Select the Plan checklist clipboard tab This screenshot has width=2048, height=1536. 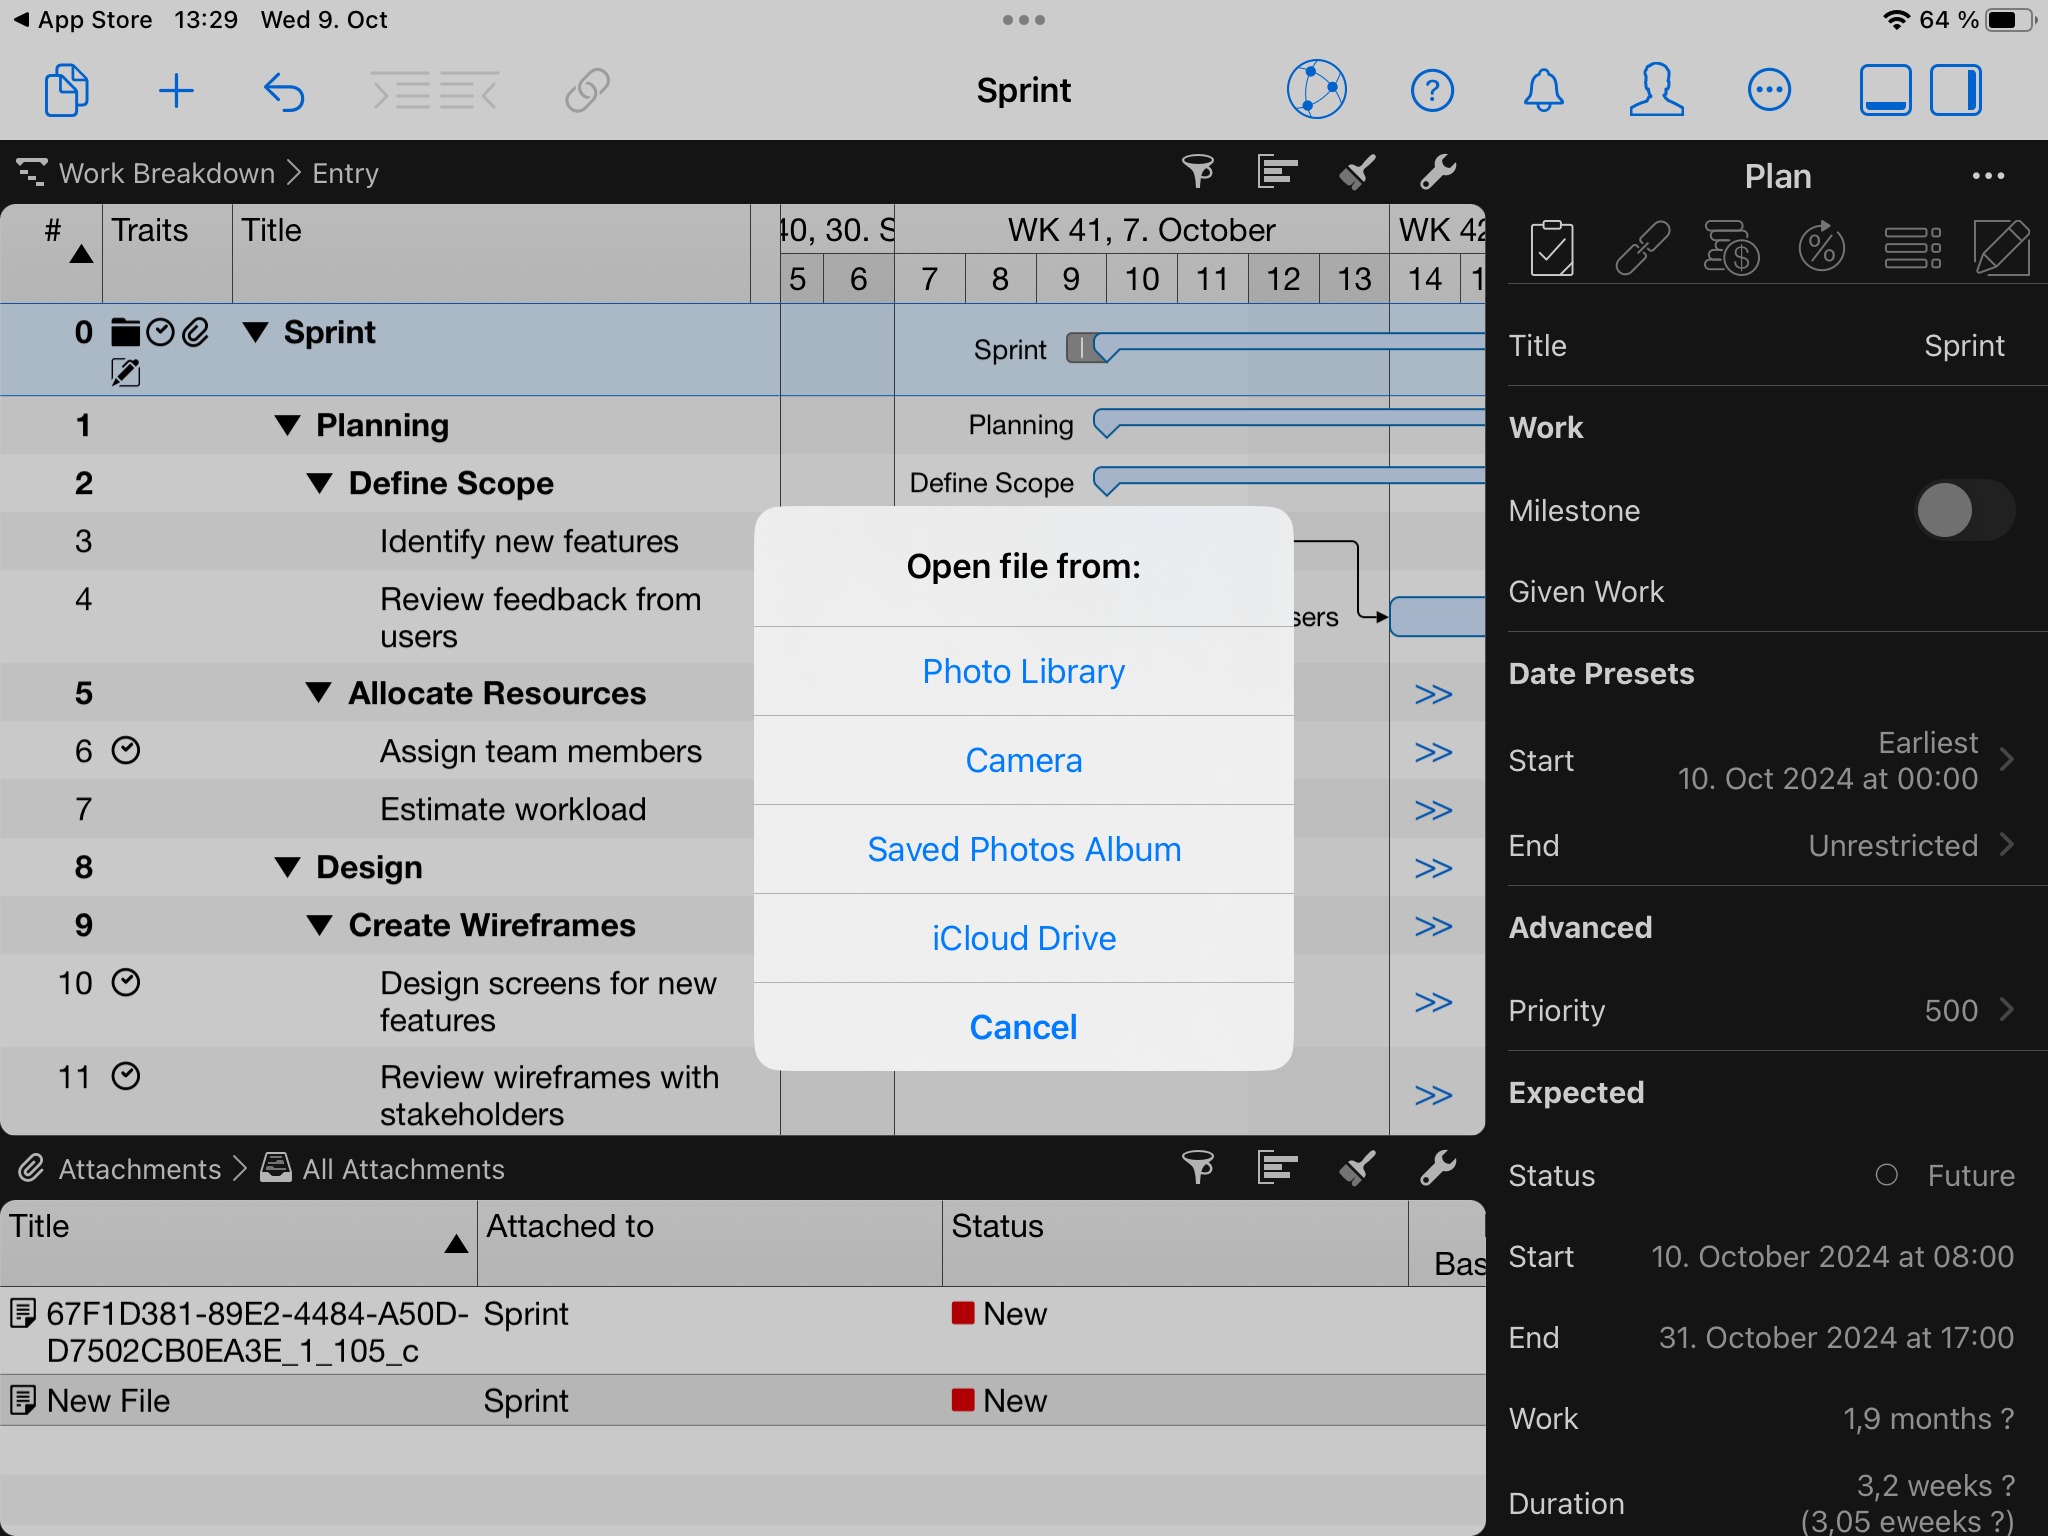1552,248
